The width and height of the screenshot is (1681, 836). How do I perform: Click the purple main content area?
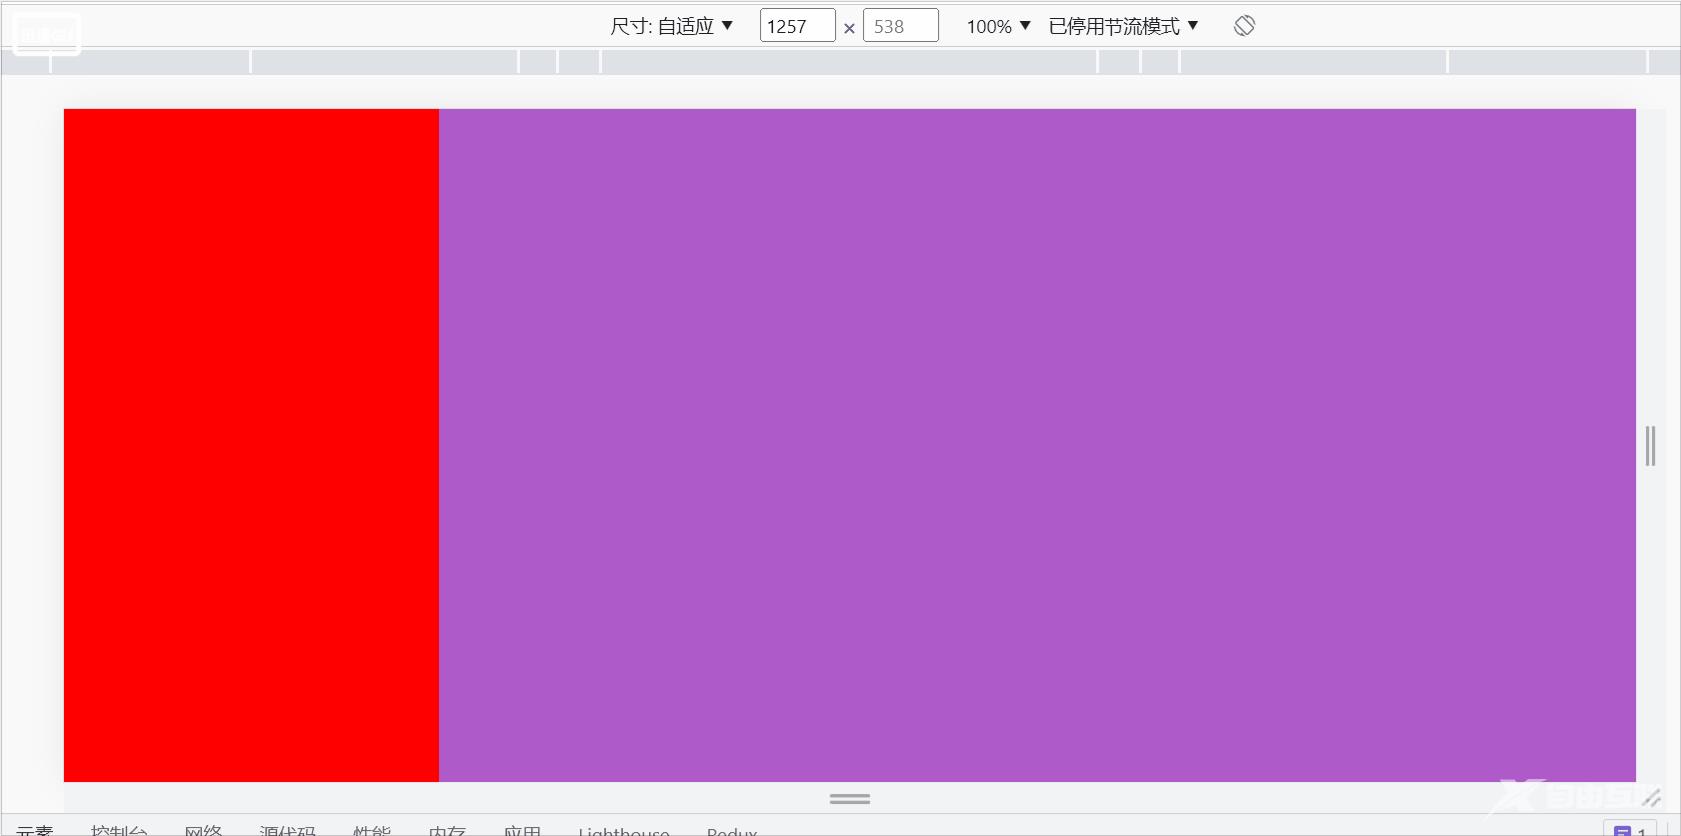tap(1037, 445)
